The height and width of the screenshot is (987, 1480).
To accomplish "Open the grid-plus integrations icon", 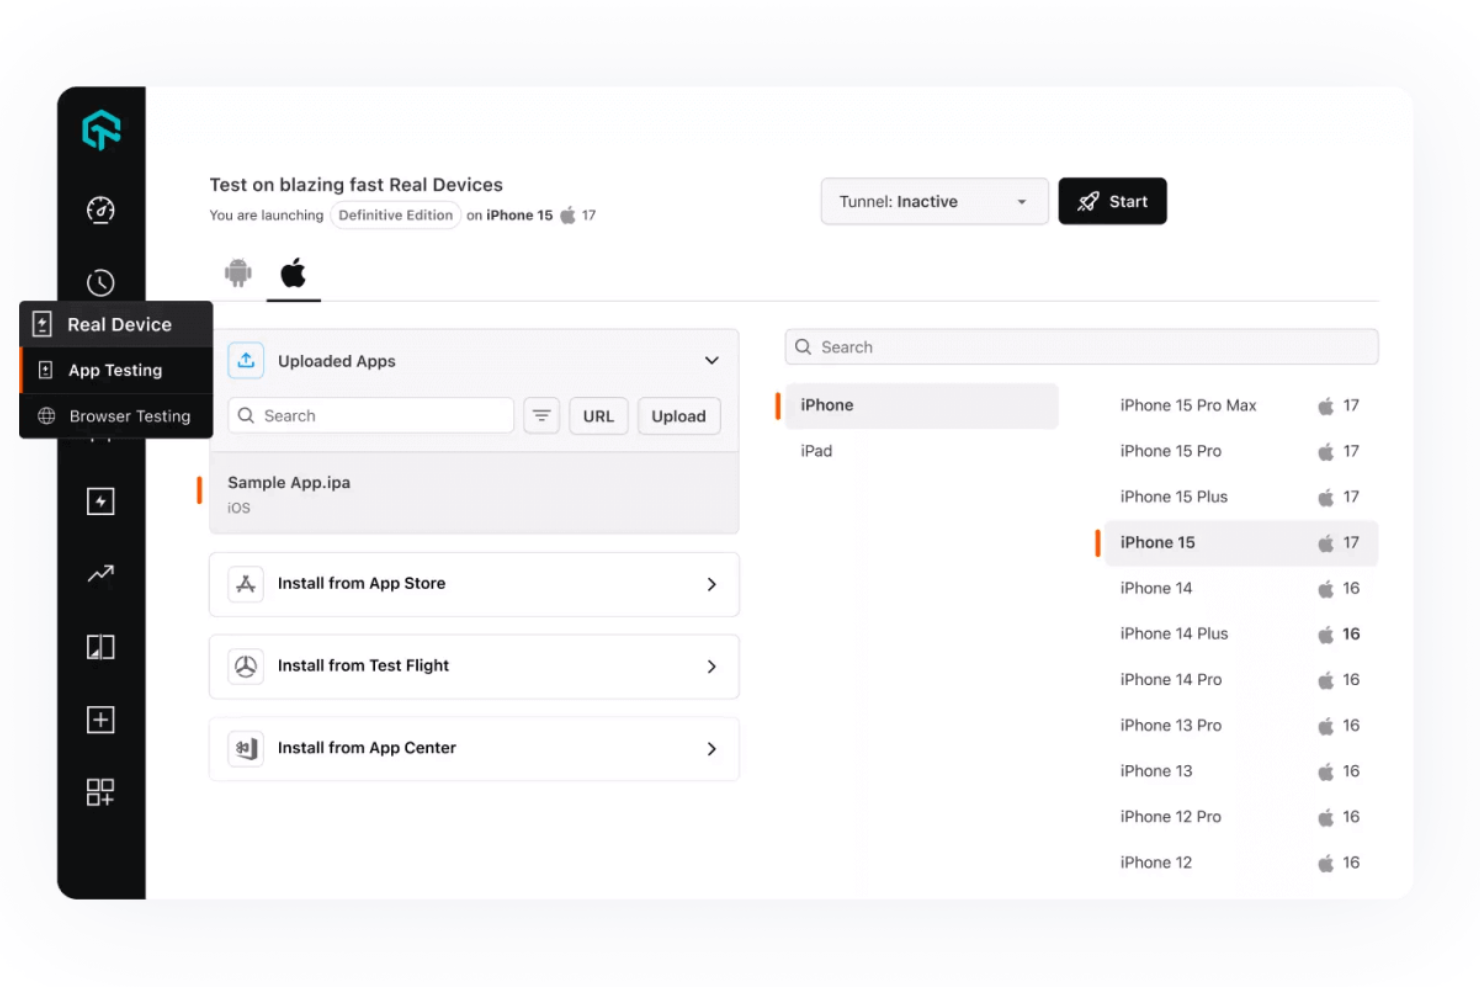I will 101,793.
